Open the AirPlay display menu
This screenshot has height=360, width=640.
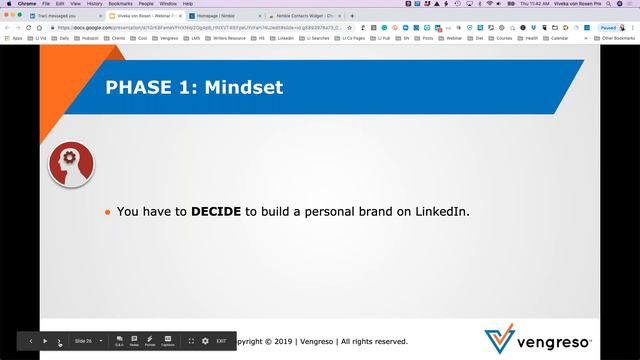pyautogui.click(x=469, y=4)
